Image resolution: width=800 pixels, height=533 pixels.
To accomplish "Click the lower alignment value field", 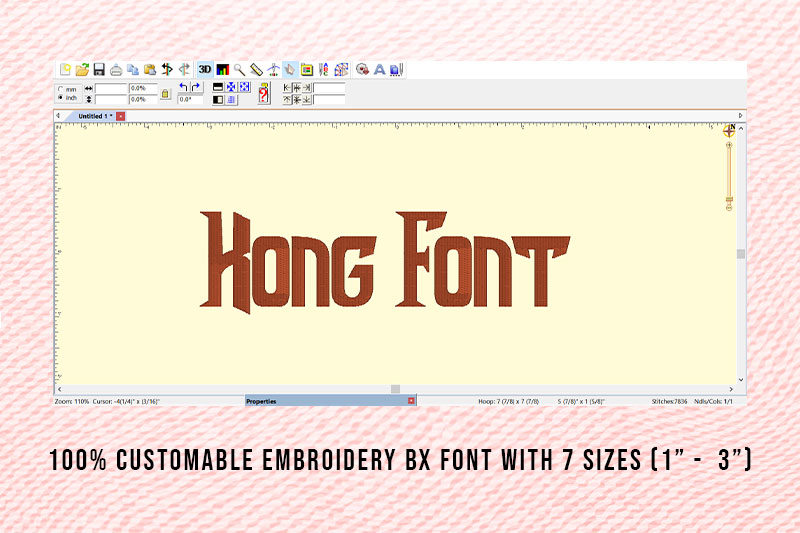I will (329, 99).
